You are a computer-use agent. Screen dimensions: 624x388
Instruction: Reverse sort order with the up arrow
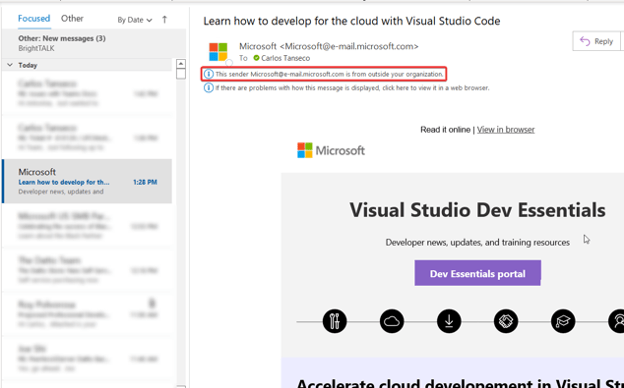point(165,19)
